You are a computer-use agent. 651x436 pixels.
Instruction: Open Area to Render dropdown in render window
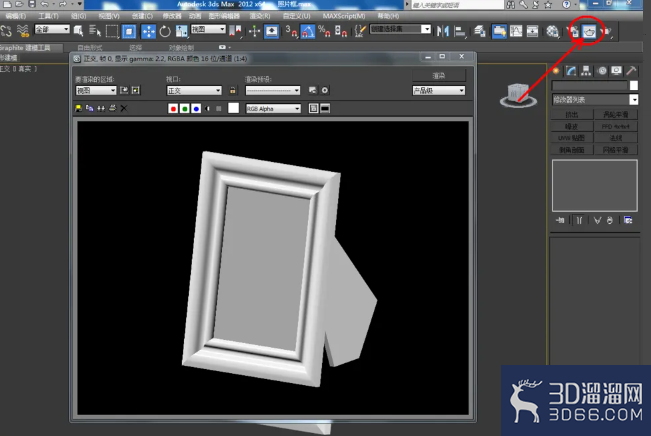pos(96,90)
